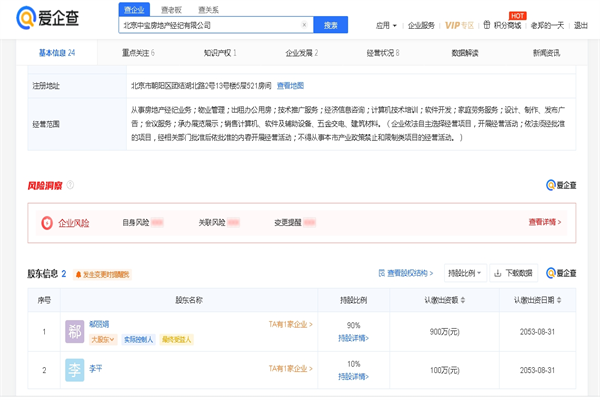This screenshot has width=600, height=400.
Task: Go to the VIP专区 link
Action: [x=459, y=26]
